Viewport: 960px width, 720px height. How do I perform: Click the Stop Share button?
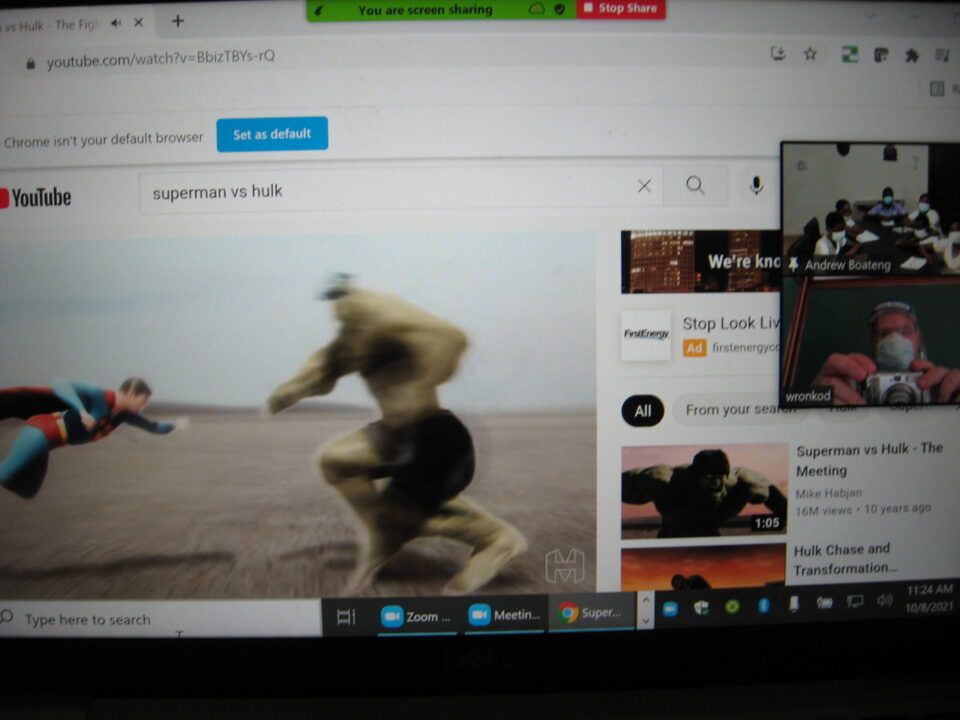click(620, 9)
